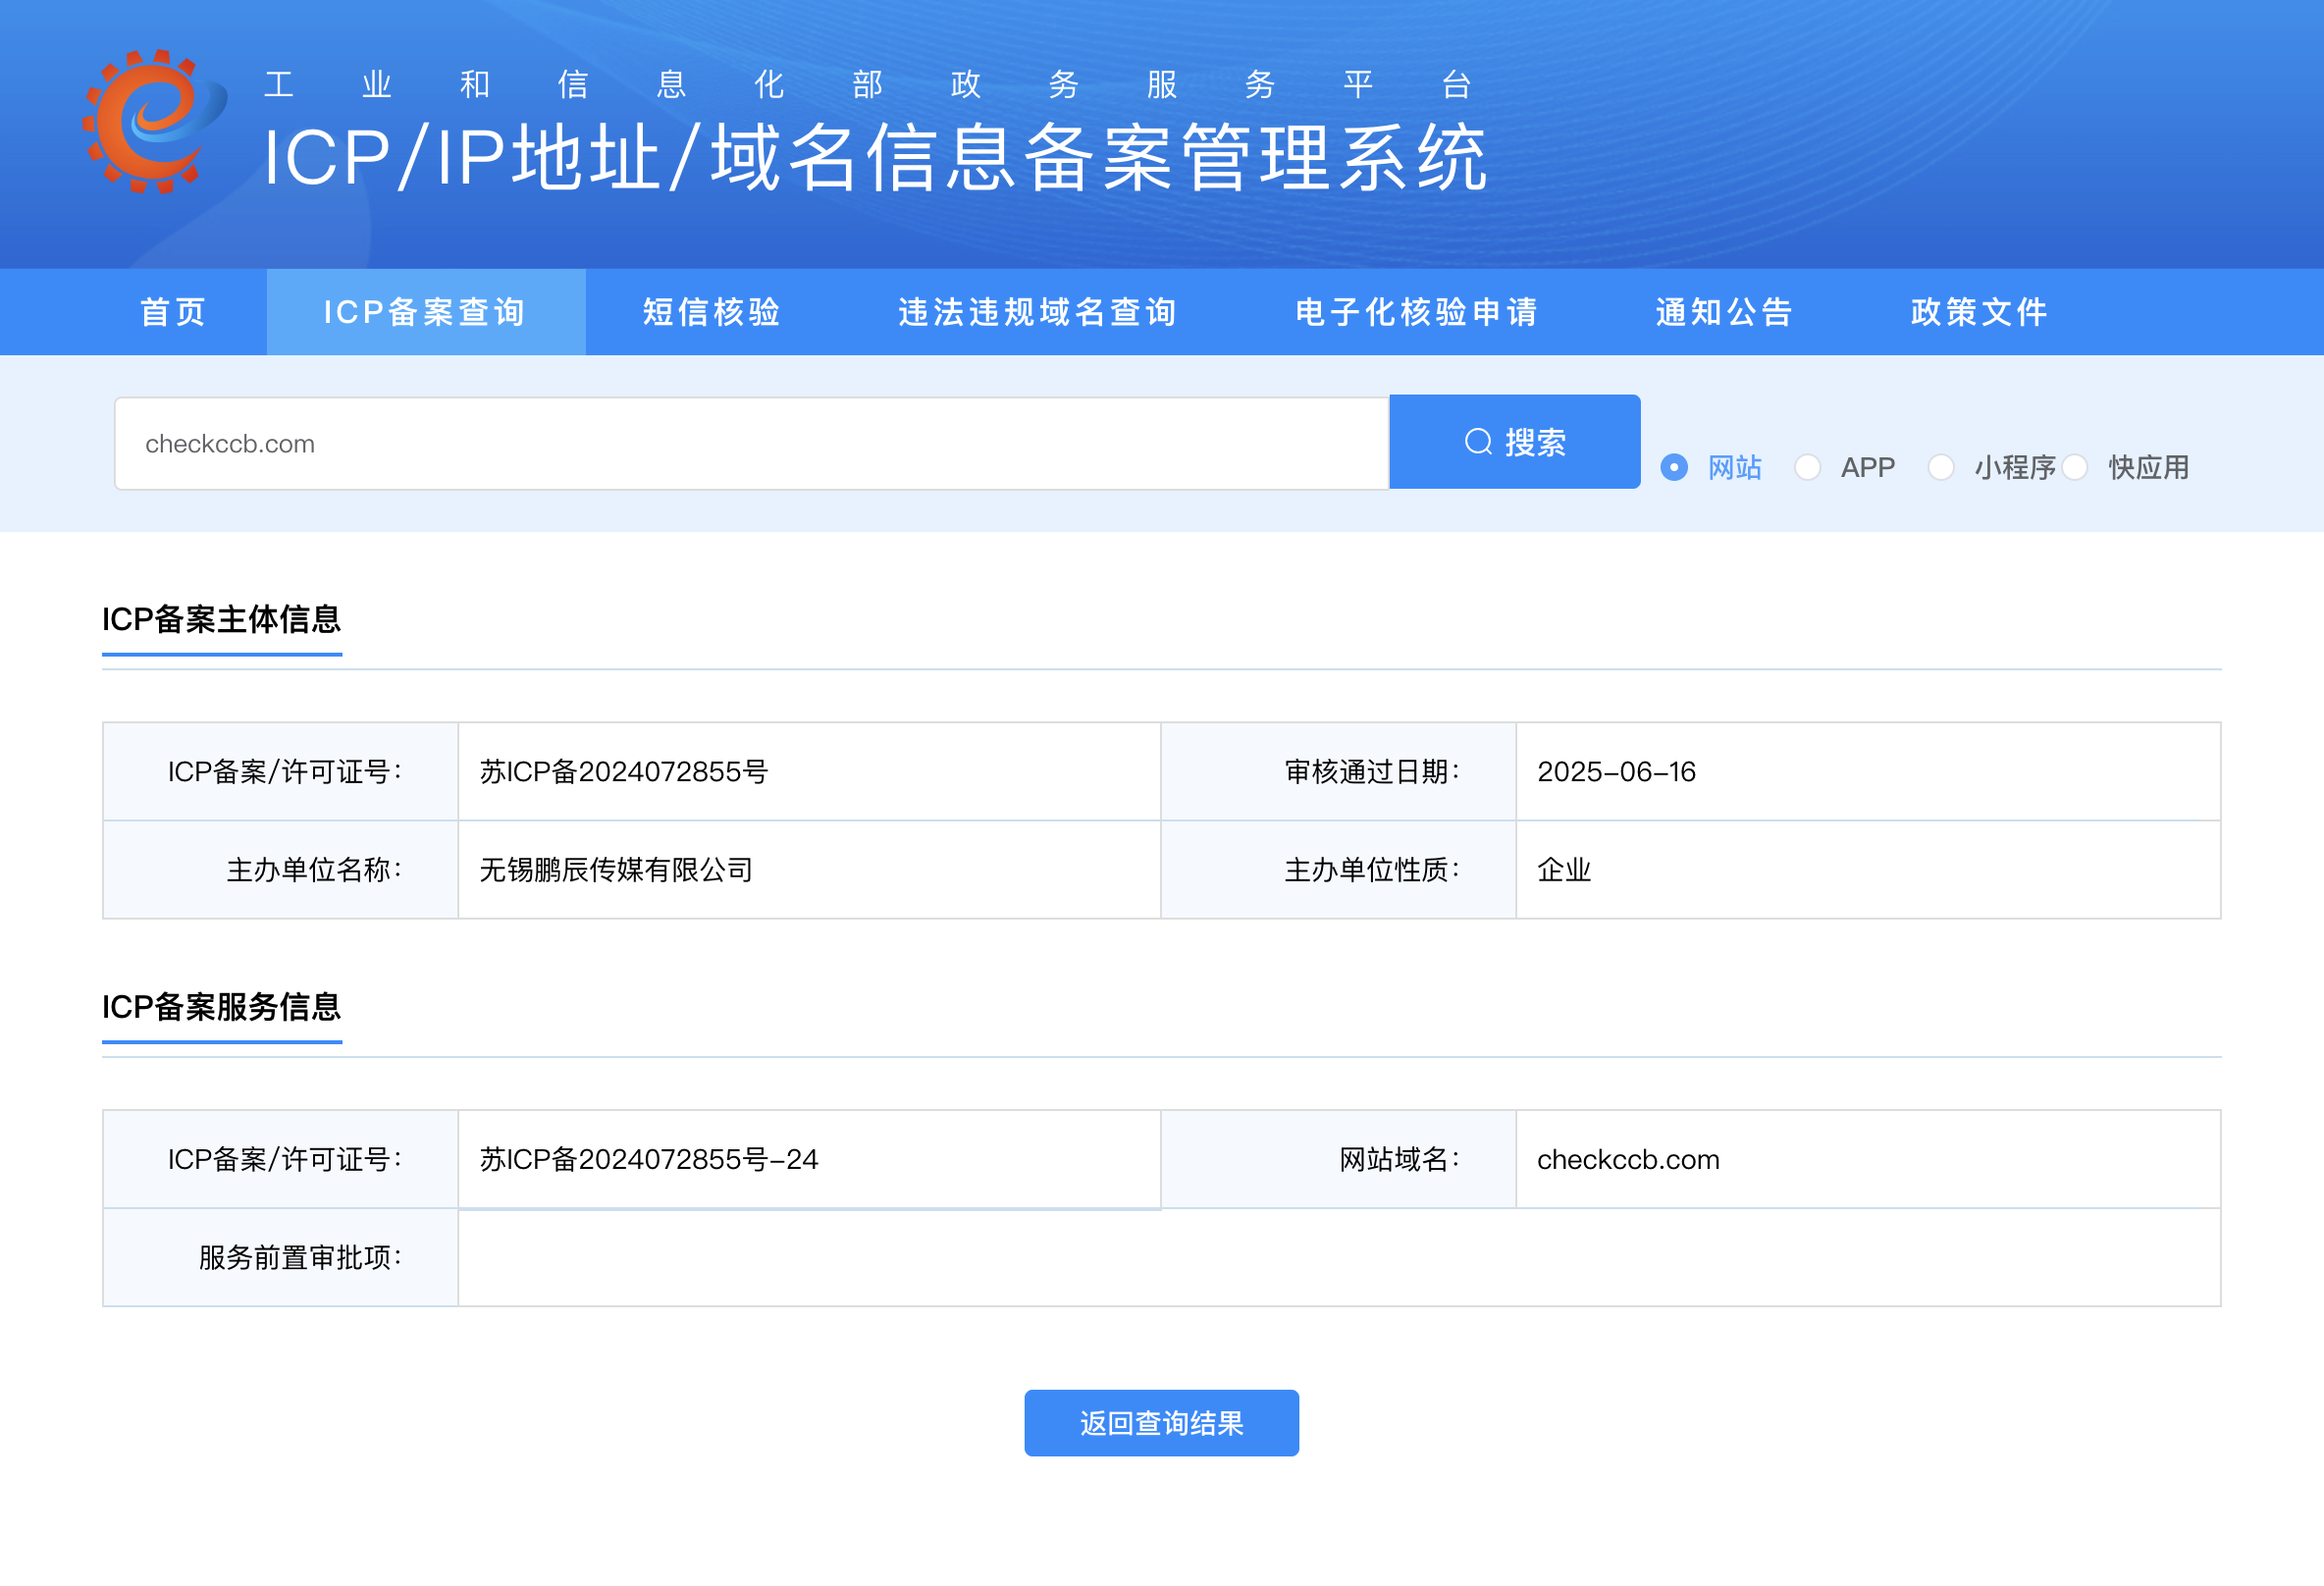Screen dimensions: 2324x1586
Task: Select the 网站 radio button
Action: 1673,467
